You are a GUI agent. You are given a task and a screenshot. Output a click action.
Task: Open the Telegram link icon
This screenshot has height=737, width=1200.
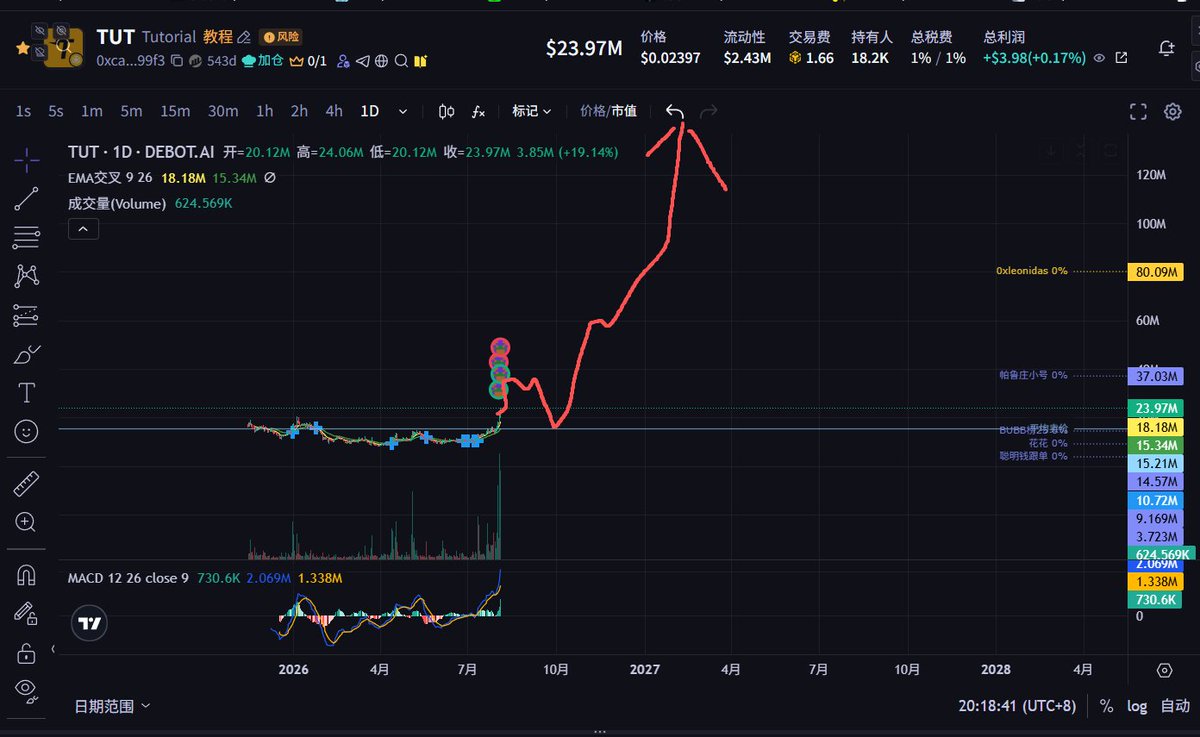362,61
